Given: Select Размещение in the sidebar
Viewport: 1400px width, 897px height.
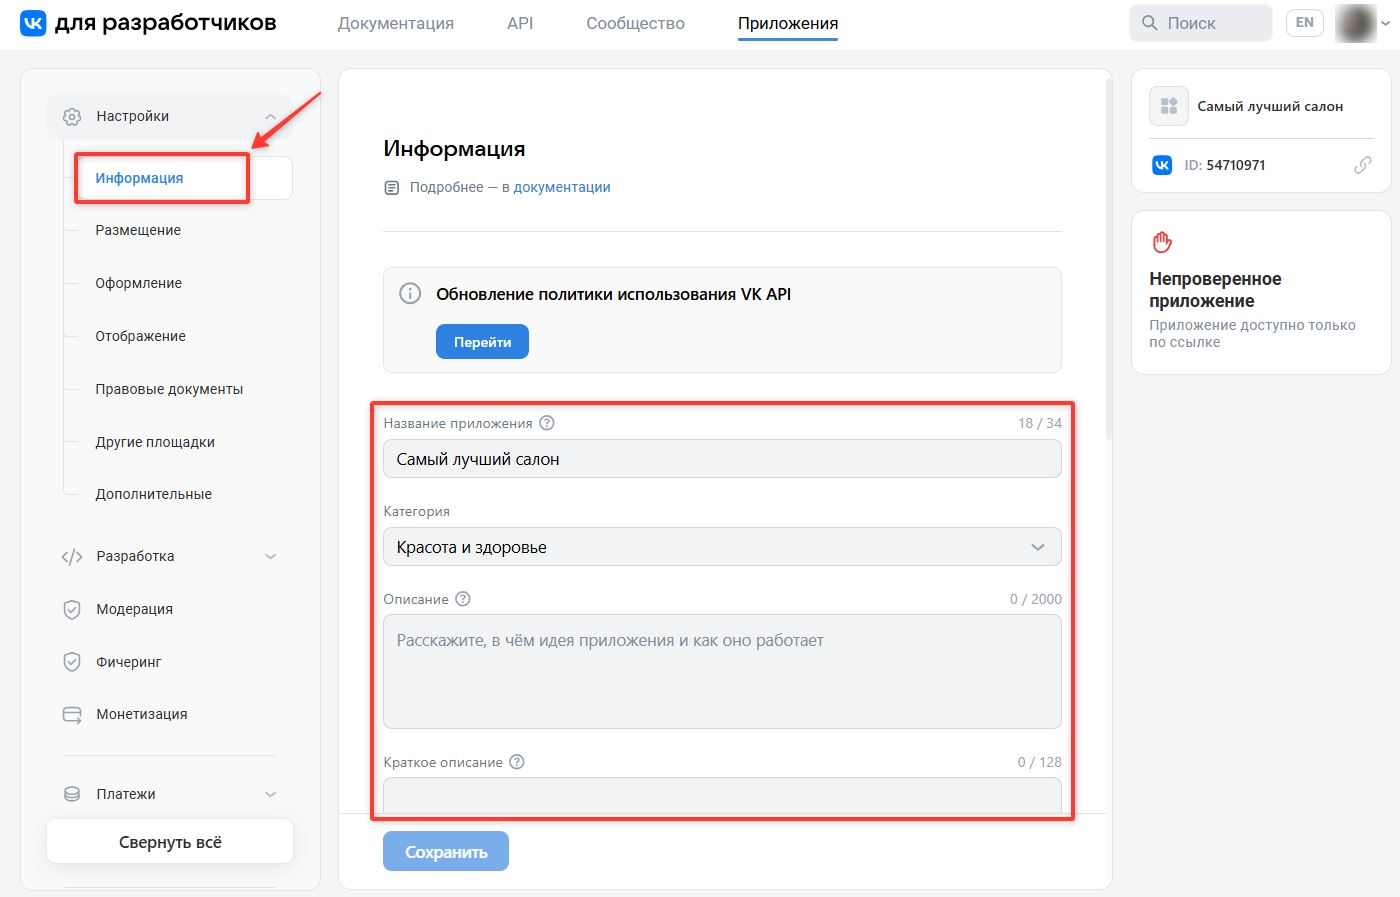Looking at the screenshot, I should [x=138, y=230].
